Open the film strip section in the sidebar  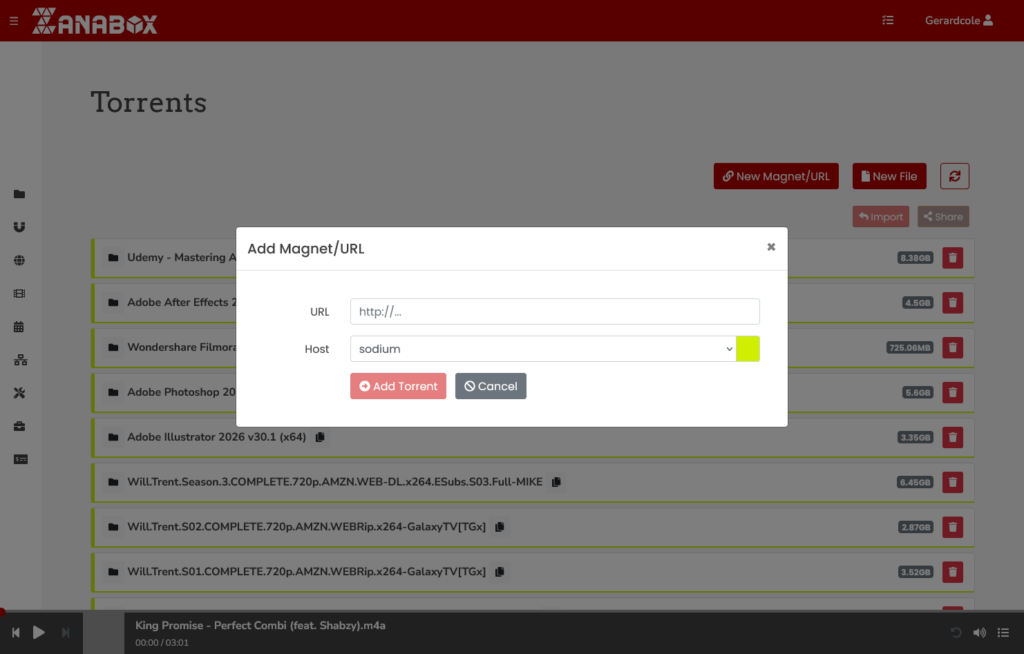click(20, 293)
